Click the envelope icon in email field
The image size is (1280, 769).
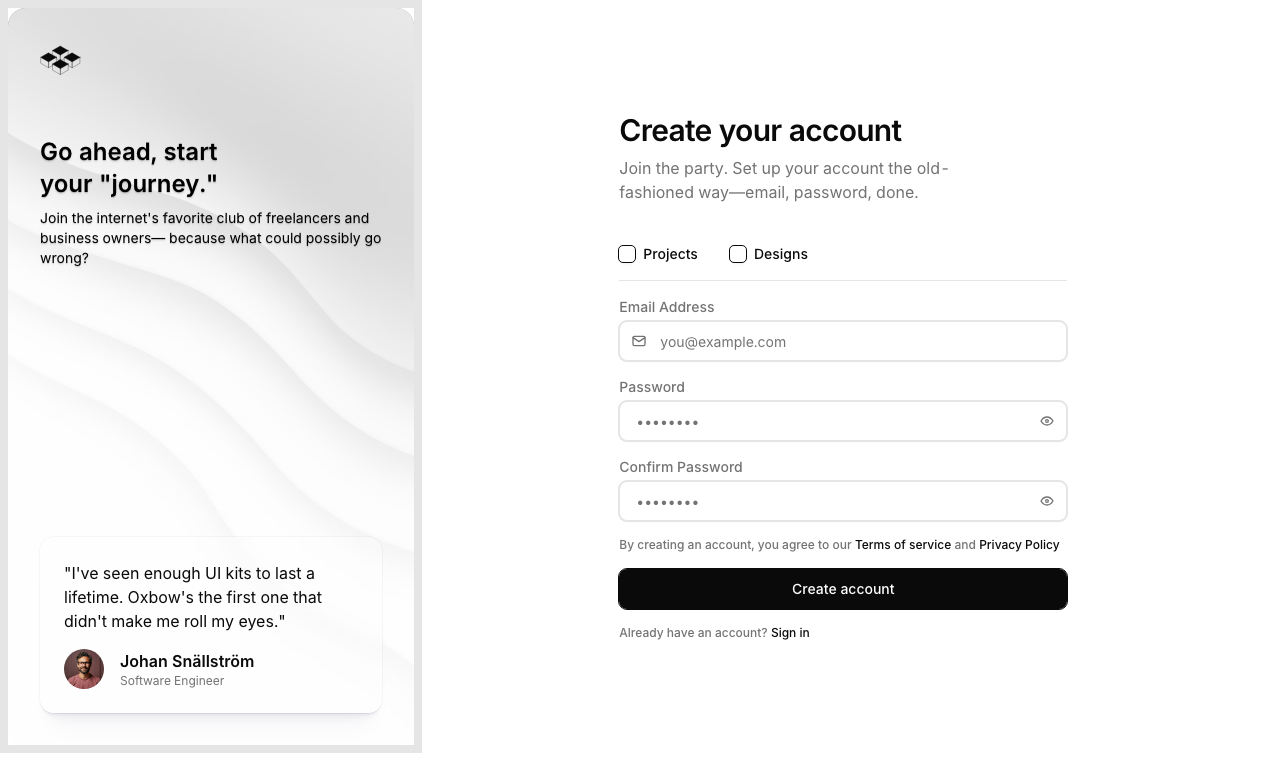(639, 341)
